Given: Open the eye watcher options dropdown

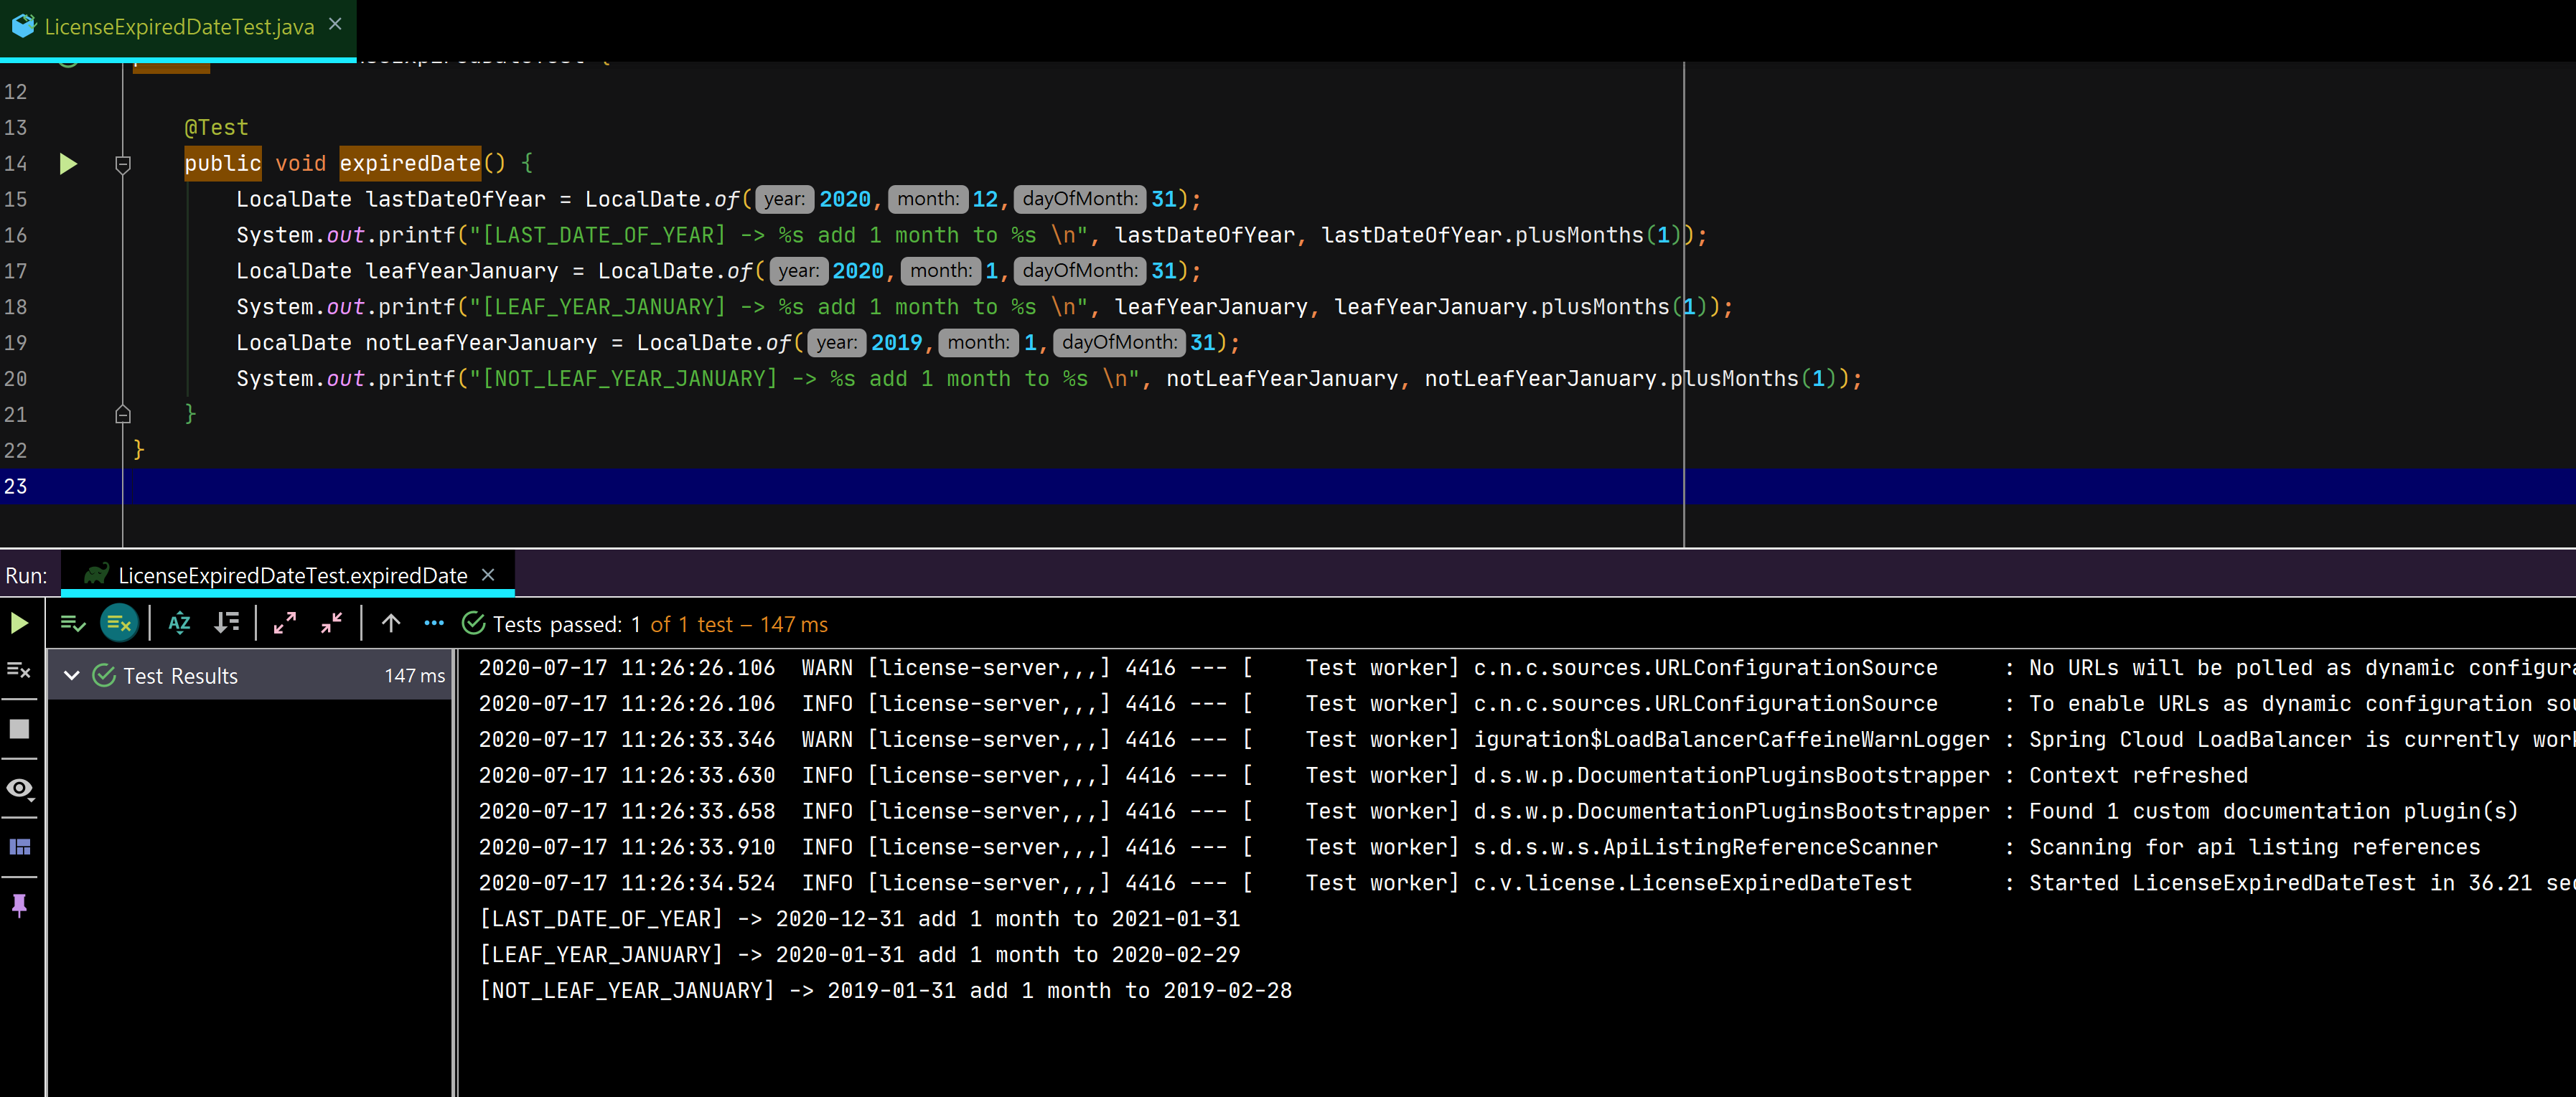Looking at the screenshot, I should (19, 789).
